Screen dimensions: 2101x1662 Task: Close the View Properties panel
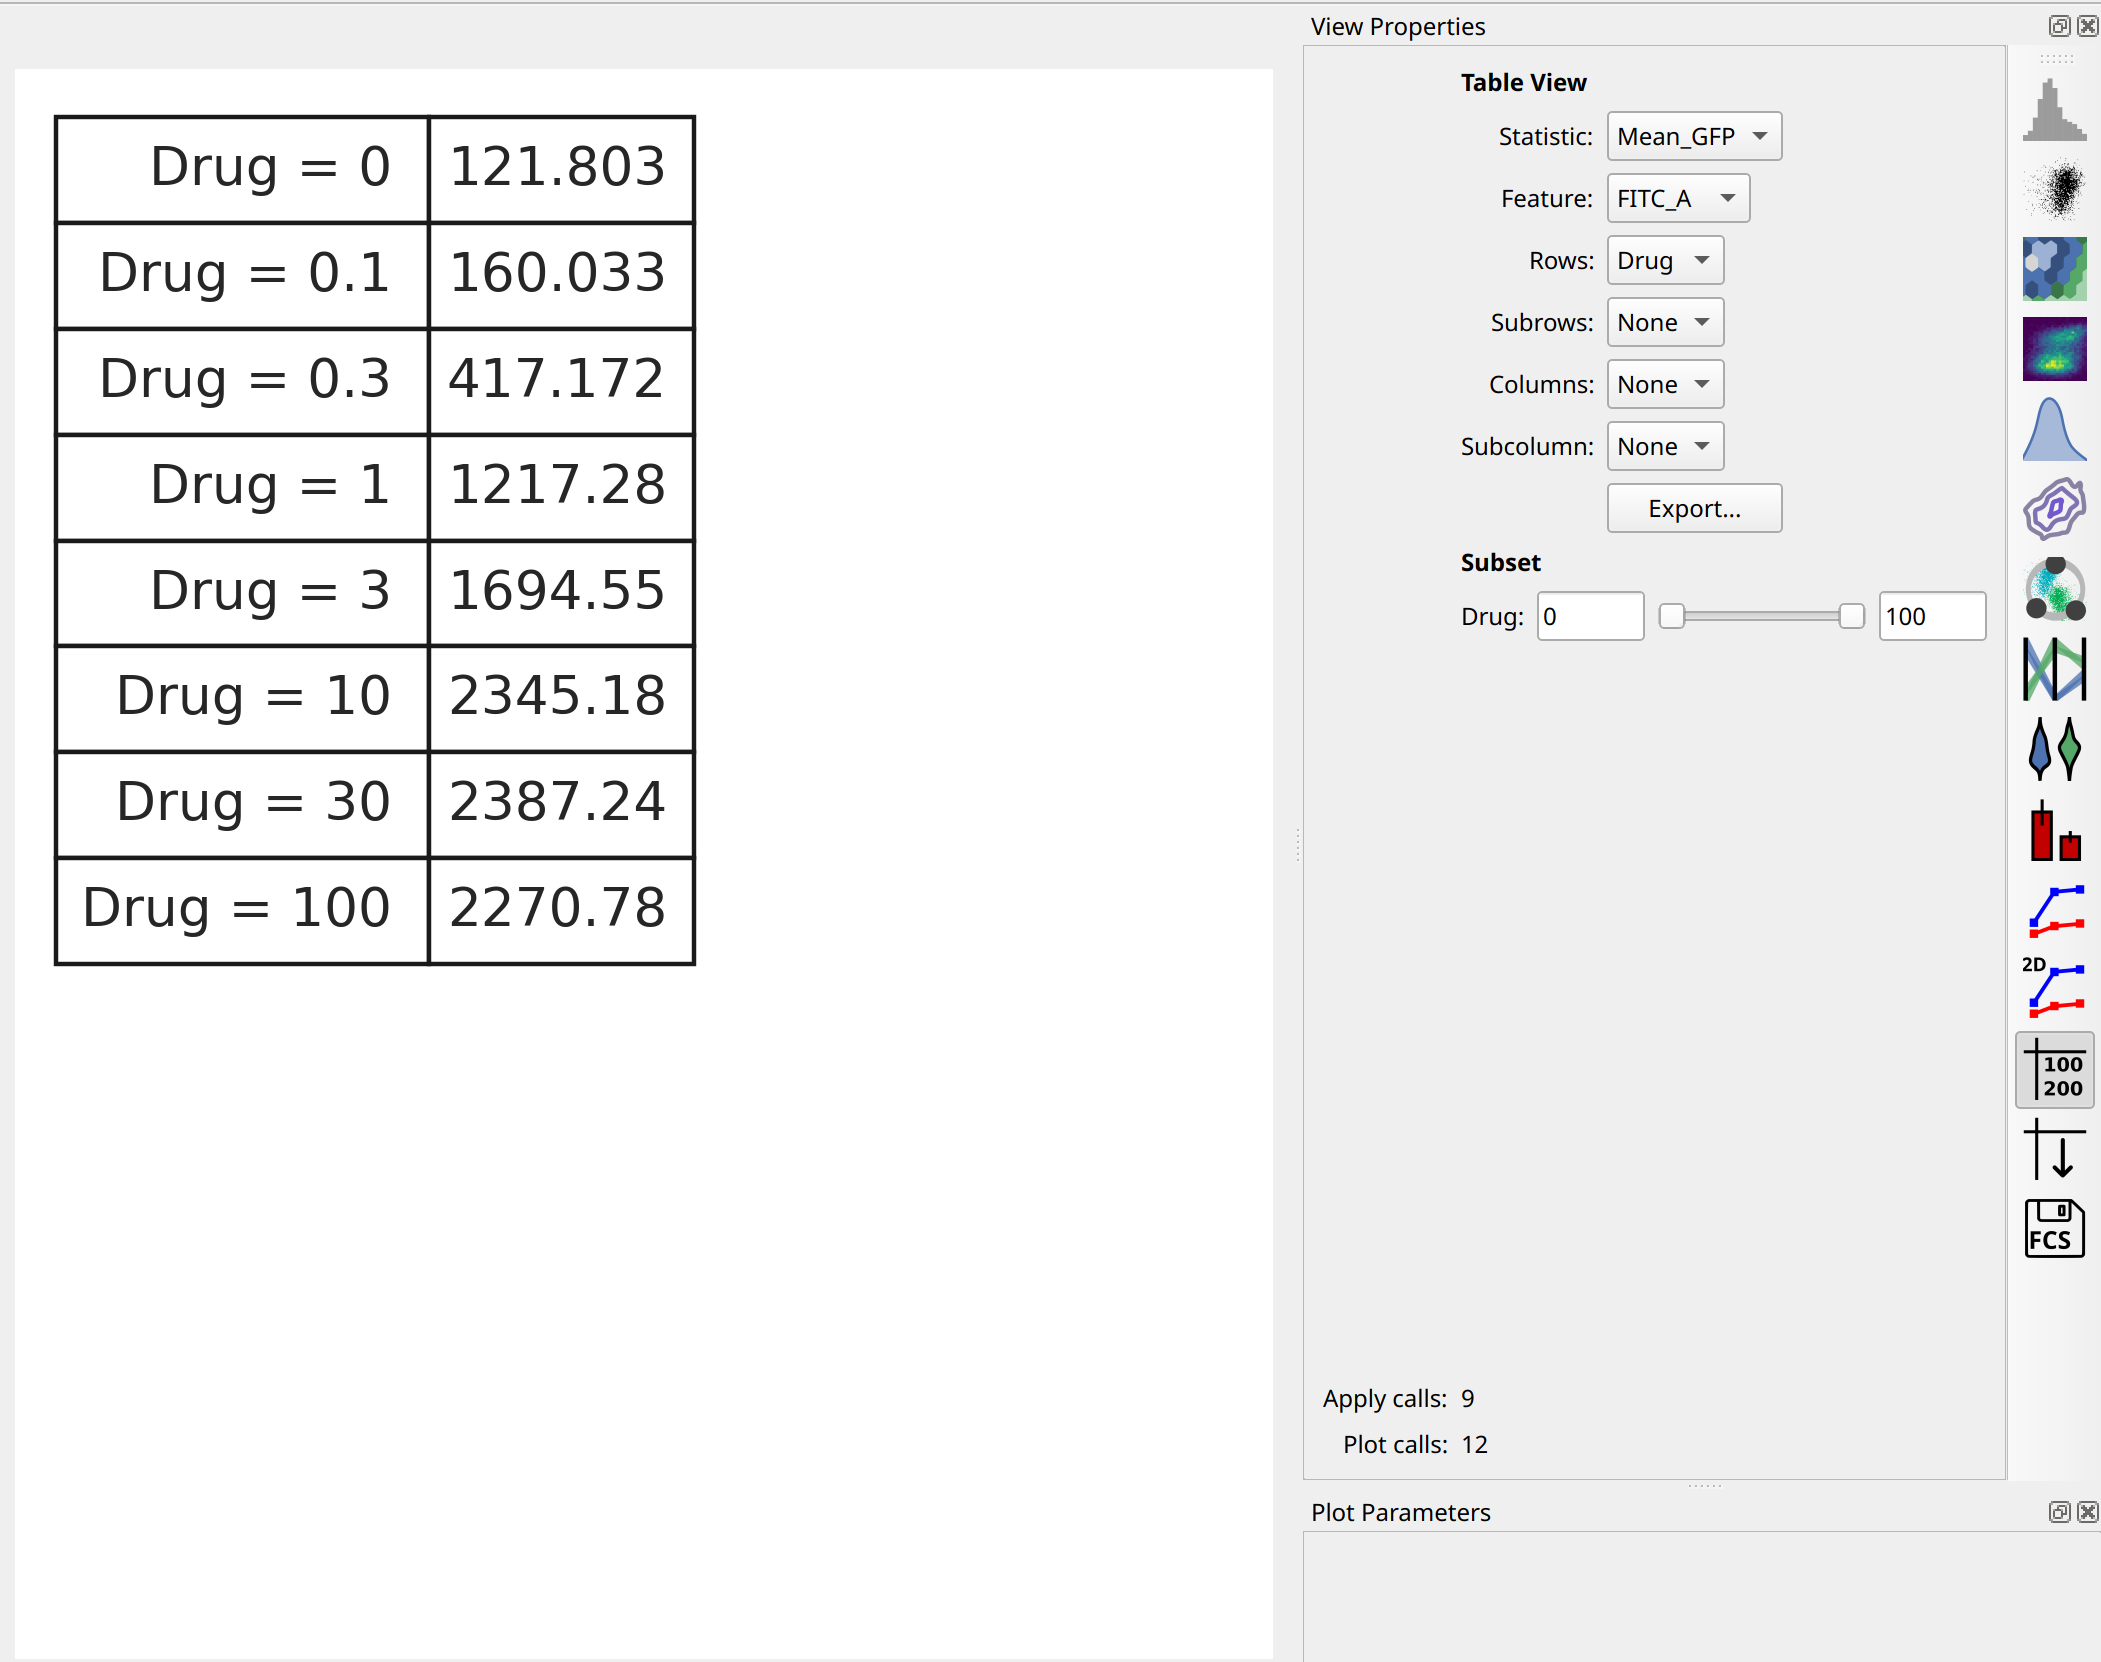[2087, 26]
